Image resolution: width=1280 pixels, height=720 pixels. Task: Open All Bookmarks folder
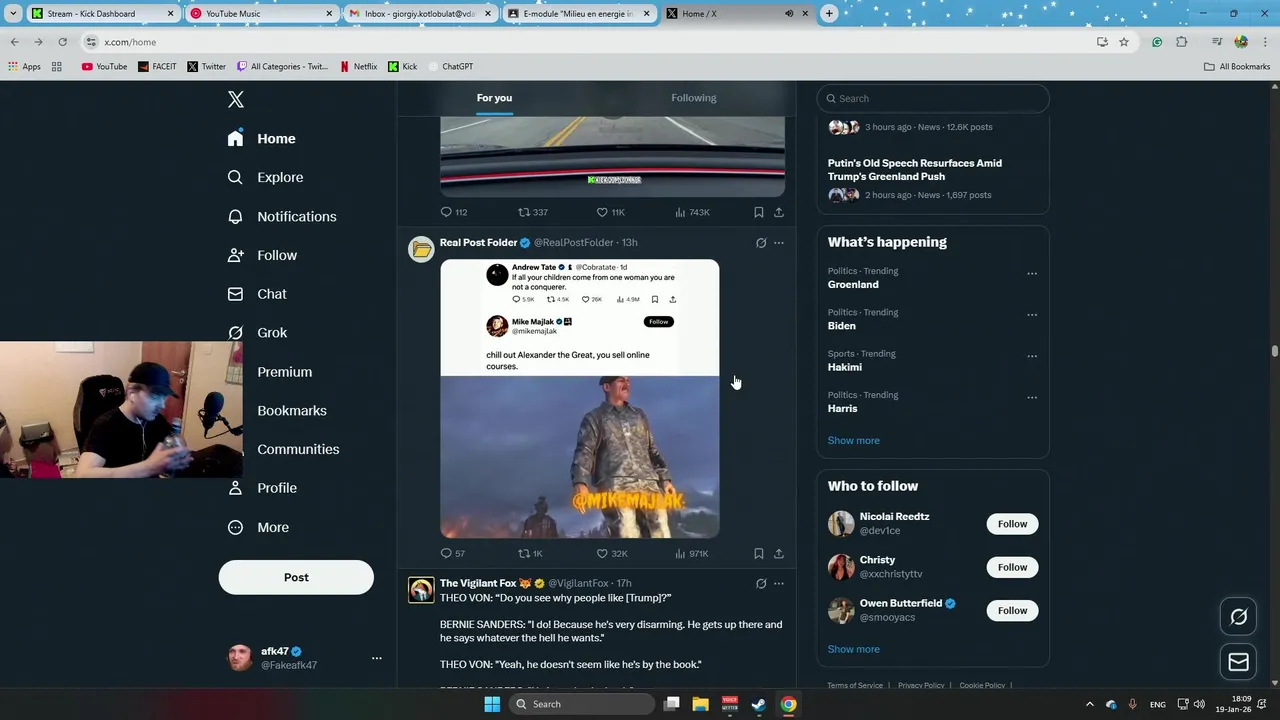[1237, 67]
